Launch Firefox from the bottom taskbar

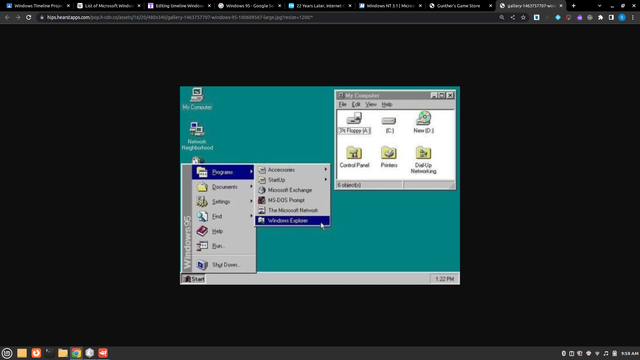pyautogui.click(x=36, y=353)
